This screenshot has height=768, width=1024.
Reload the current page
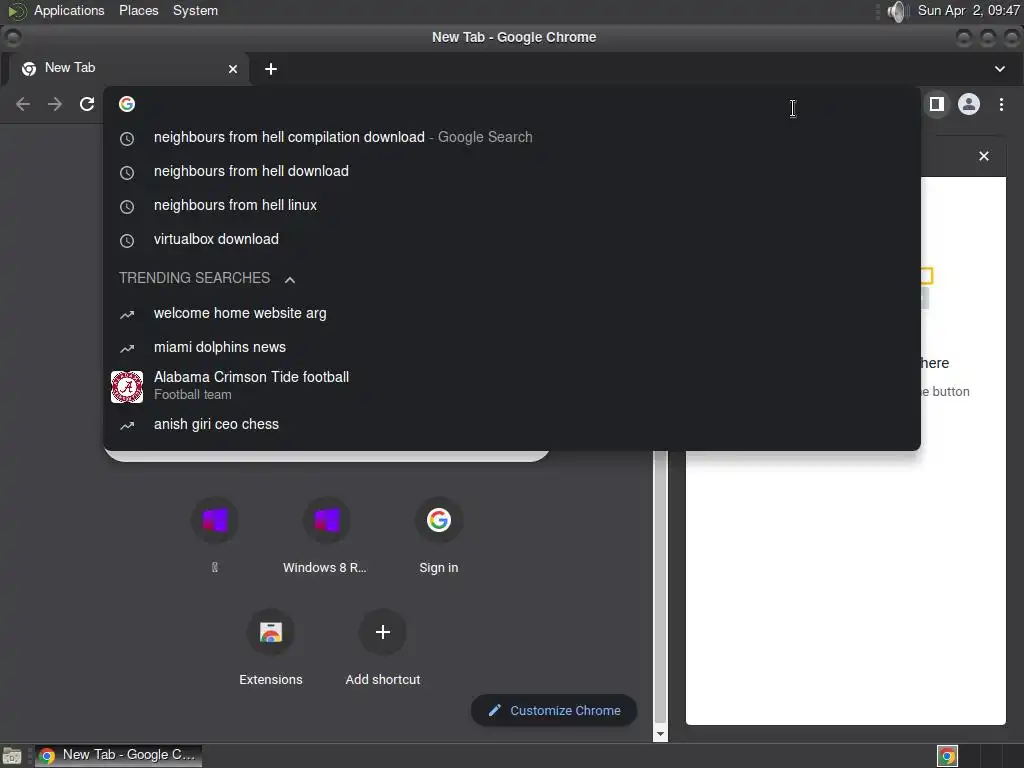(x=87, y=104)
